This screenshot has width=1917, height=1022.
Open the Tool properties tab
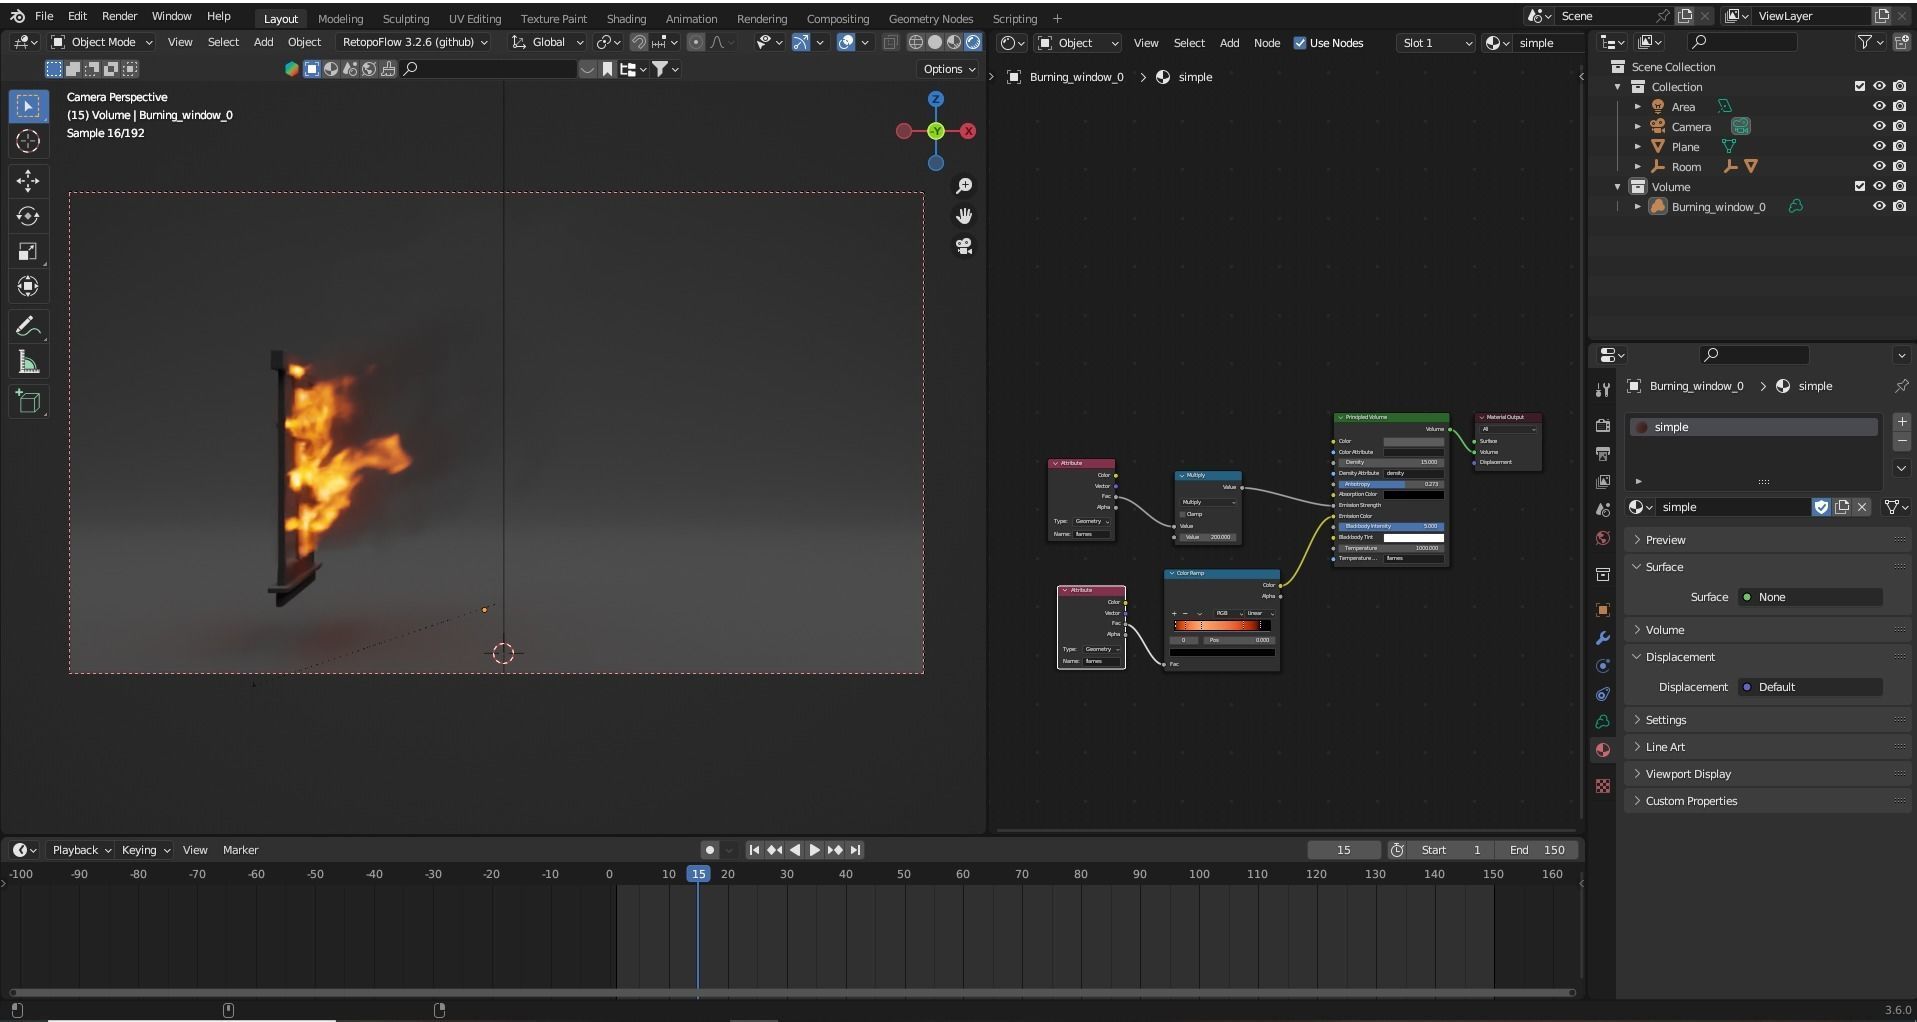tap(1603, 390)
